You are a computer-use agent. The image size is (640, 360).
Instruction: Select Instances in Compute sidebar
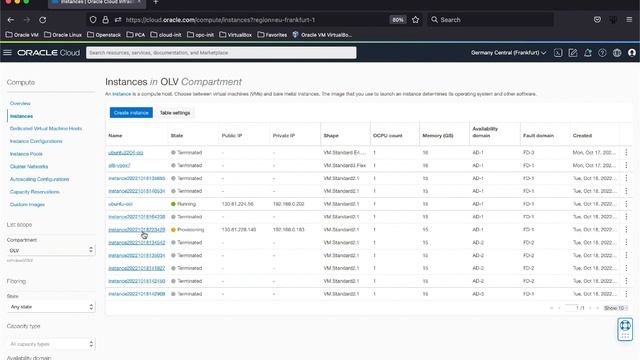click(x=21, y=116)
